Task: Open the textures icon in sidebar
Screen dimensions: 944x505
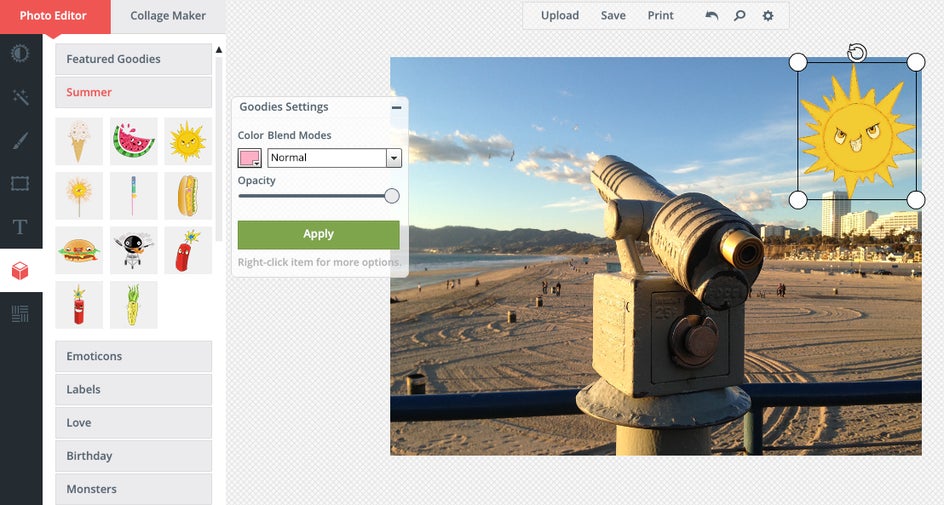Action: [20, 314]
